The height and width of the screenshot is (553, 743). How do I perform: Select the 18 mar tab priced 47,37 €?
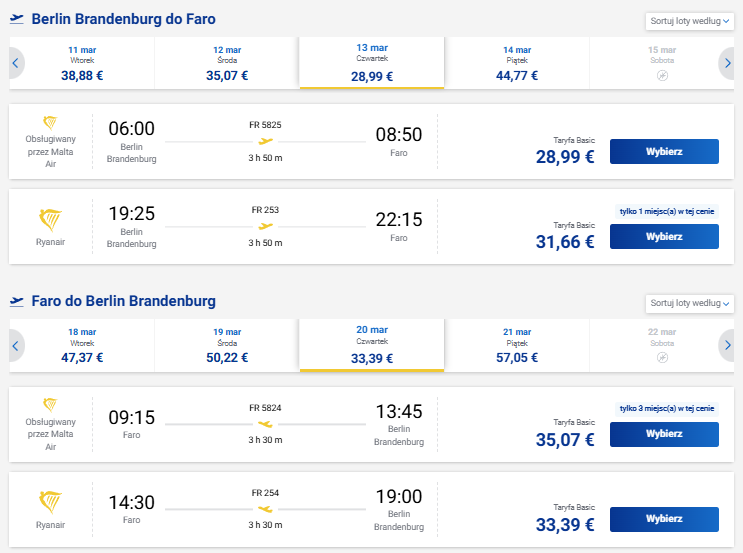[82, 345]
